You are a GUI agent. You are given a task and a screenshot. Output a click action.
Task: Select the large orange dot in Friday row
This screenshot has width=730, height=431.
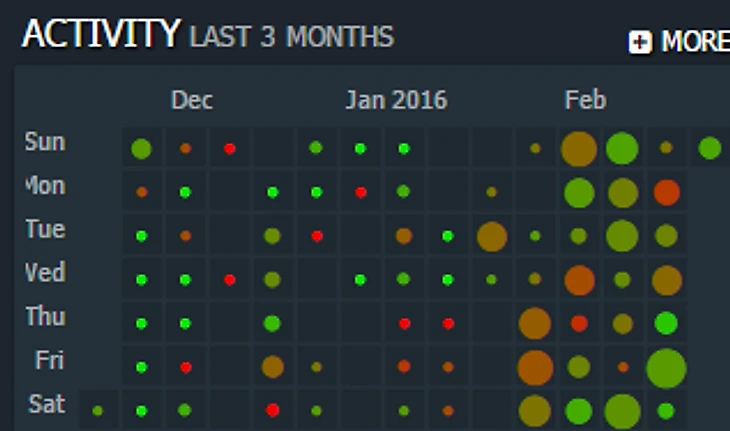[535, 368]
